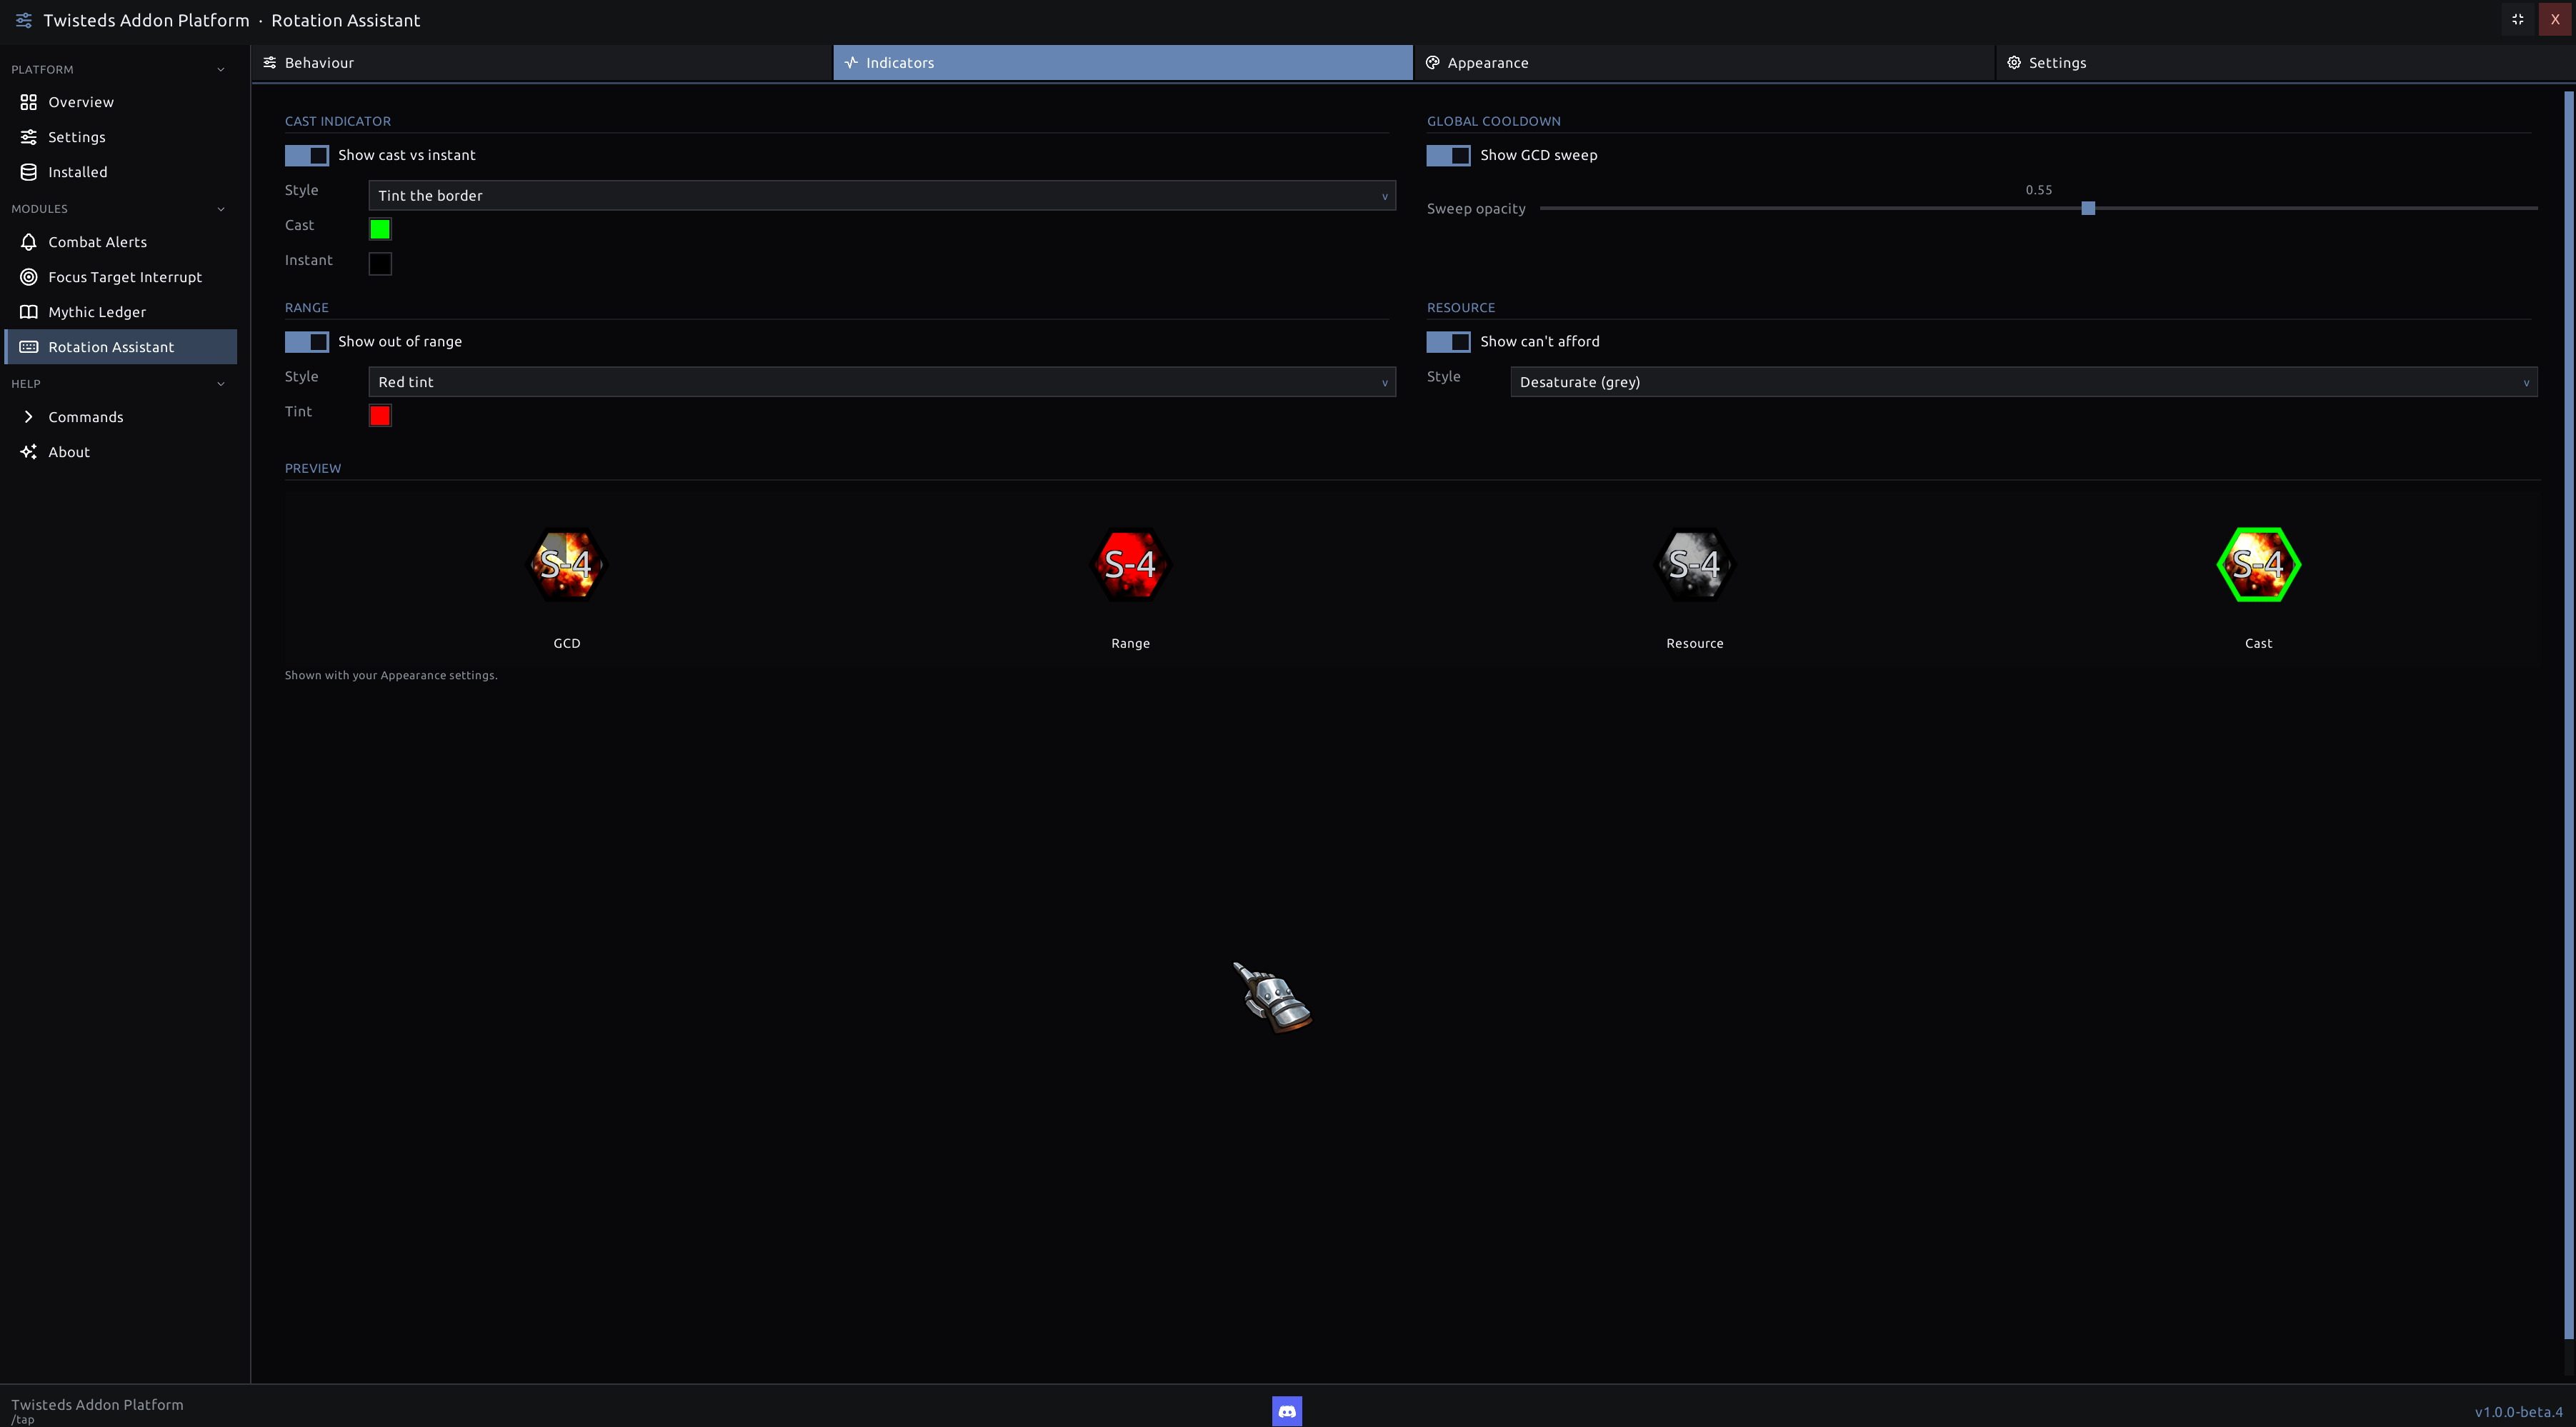The width and height of the screenshot is (2576, 1427).
Task: Click the Rotation Assistant keyboard icon
Action: pyautogui.click(x=29, y=347)
